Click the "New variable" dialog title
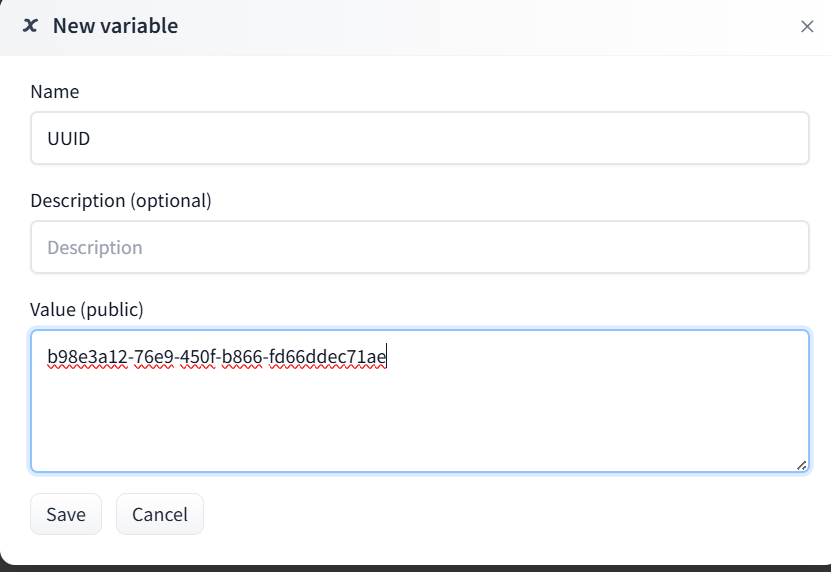This screenshot has height=572, width=831. click(x=115, y=26)
